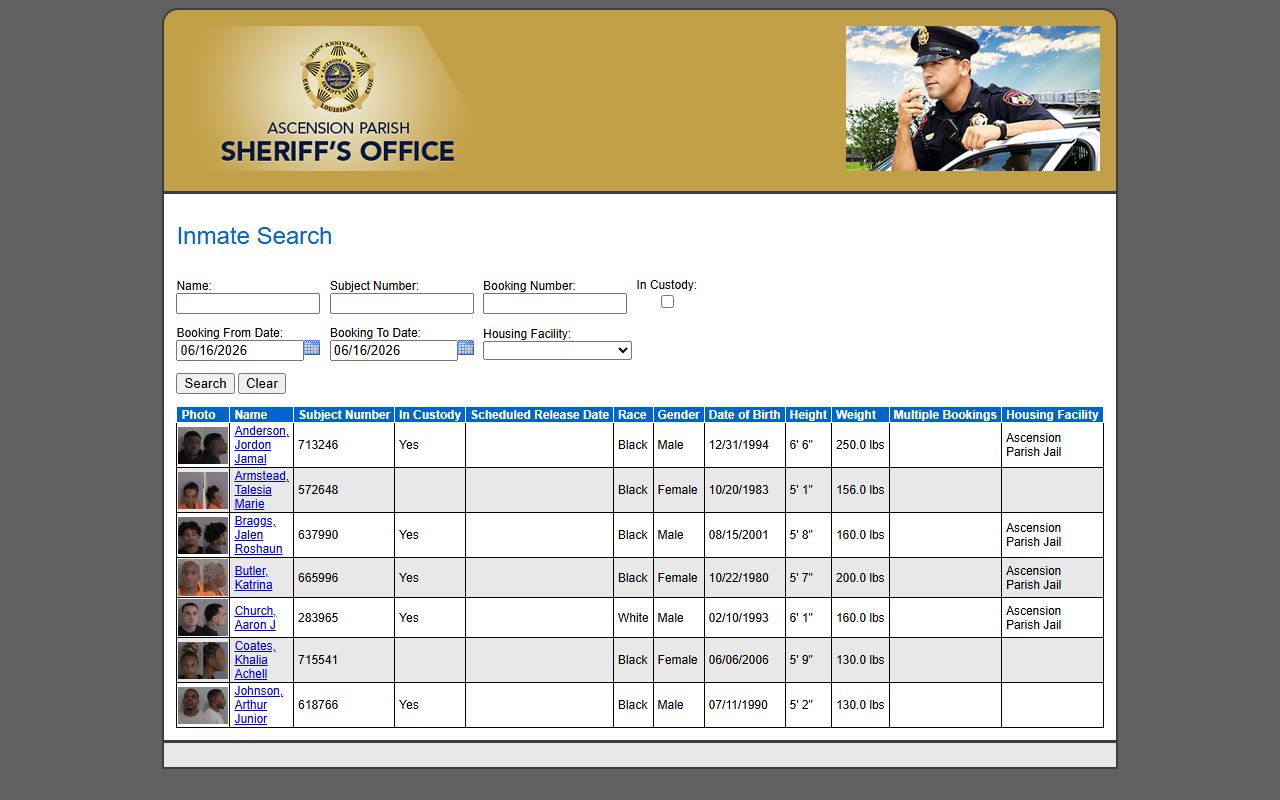The image size is (1280, 800).
Task: Click Katrina Butler's mugshot thumbnail
Action: tap(203, 578)
